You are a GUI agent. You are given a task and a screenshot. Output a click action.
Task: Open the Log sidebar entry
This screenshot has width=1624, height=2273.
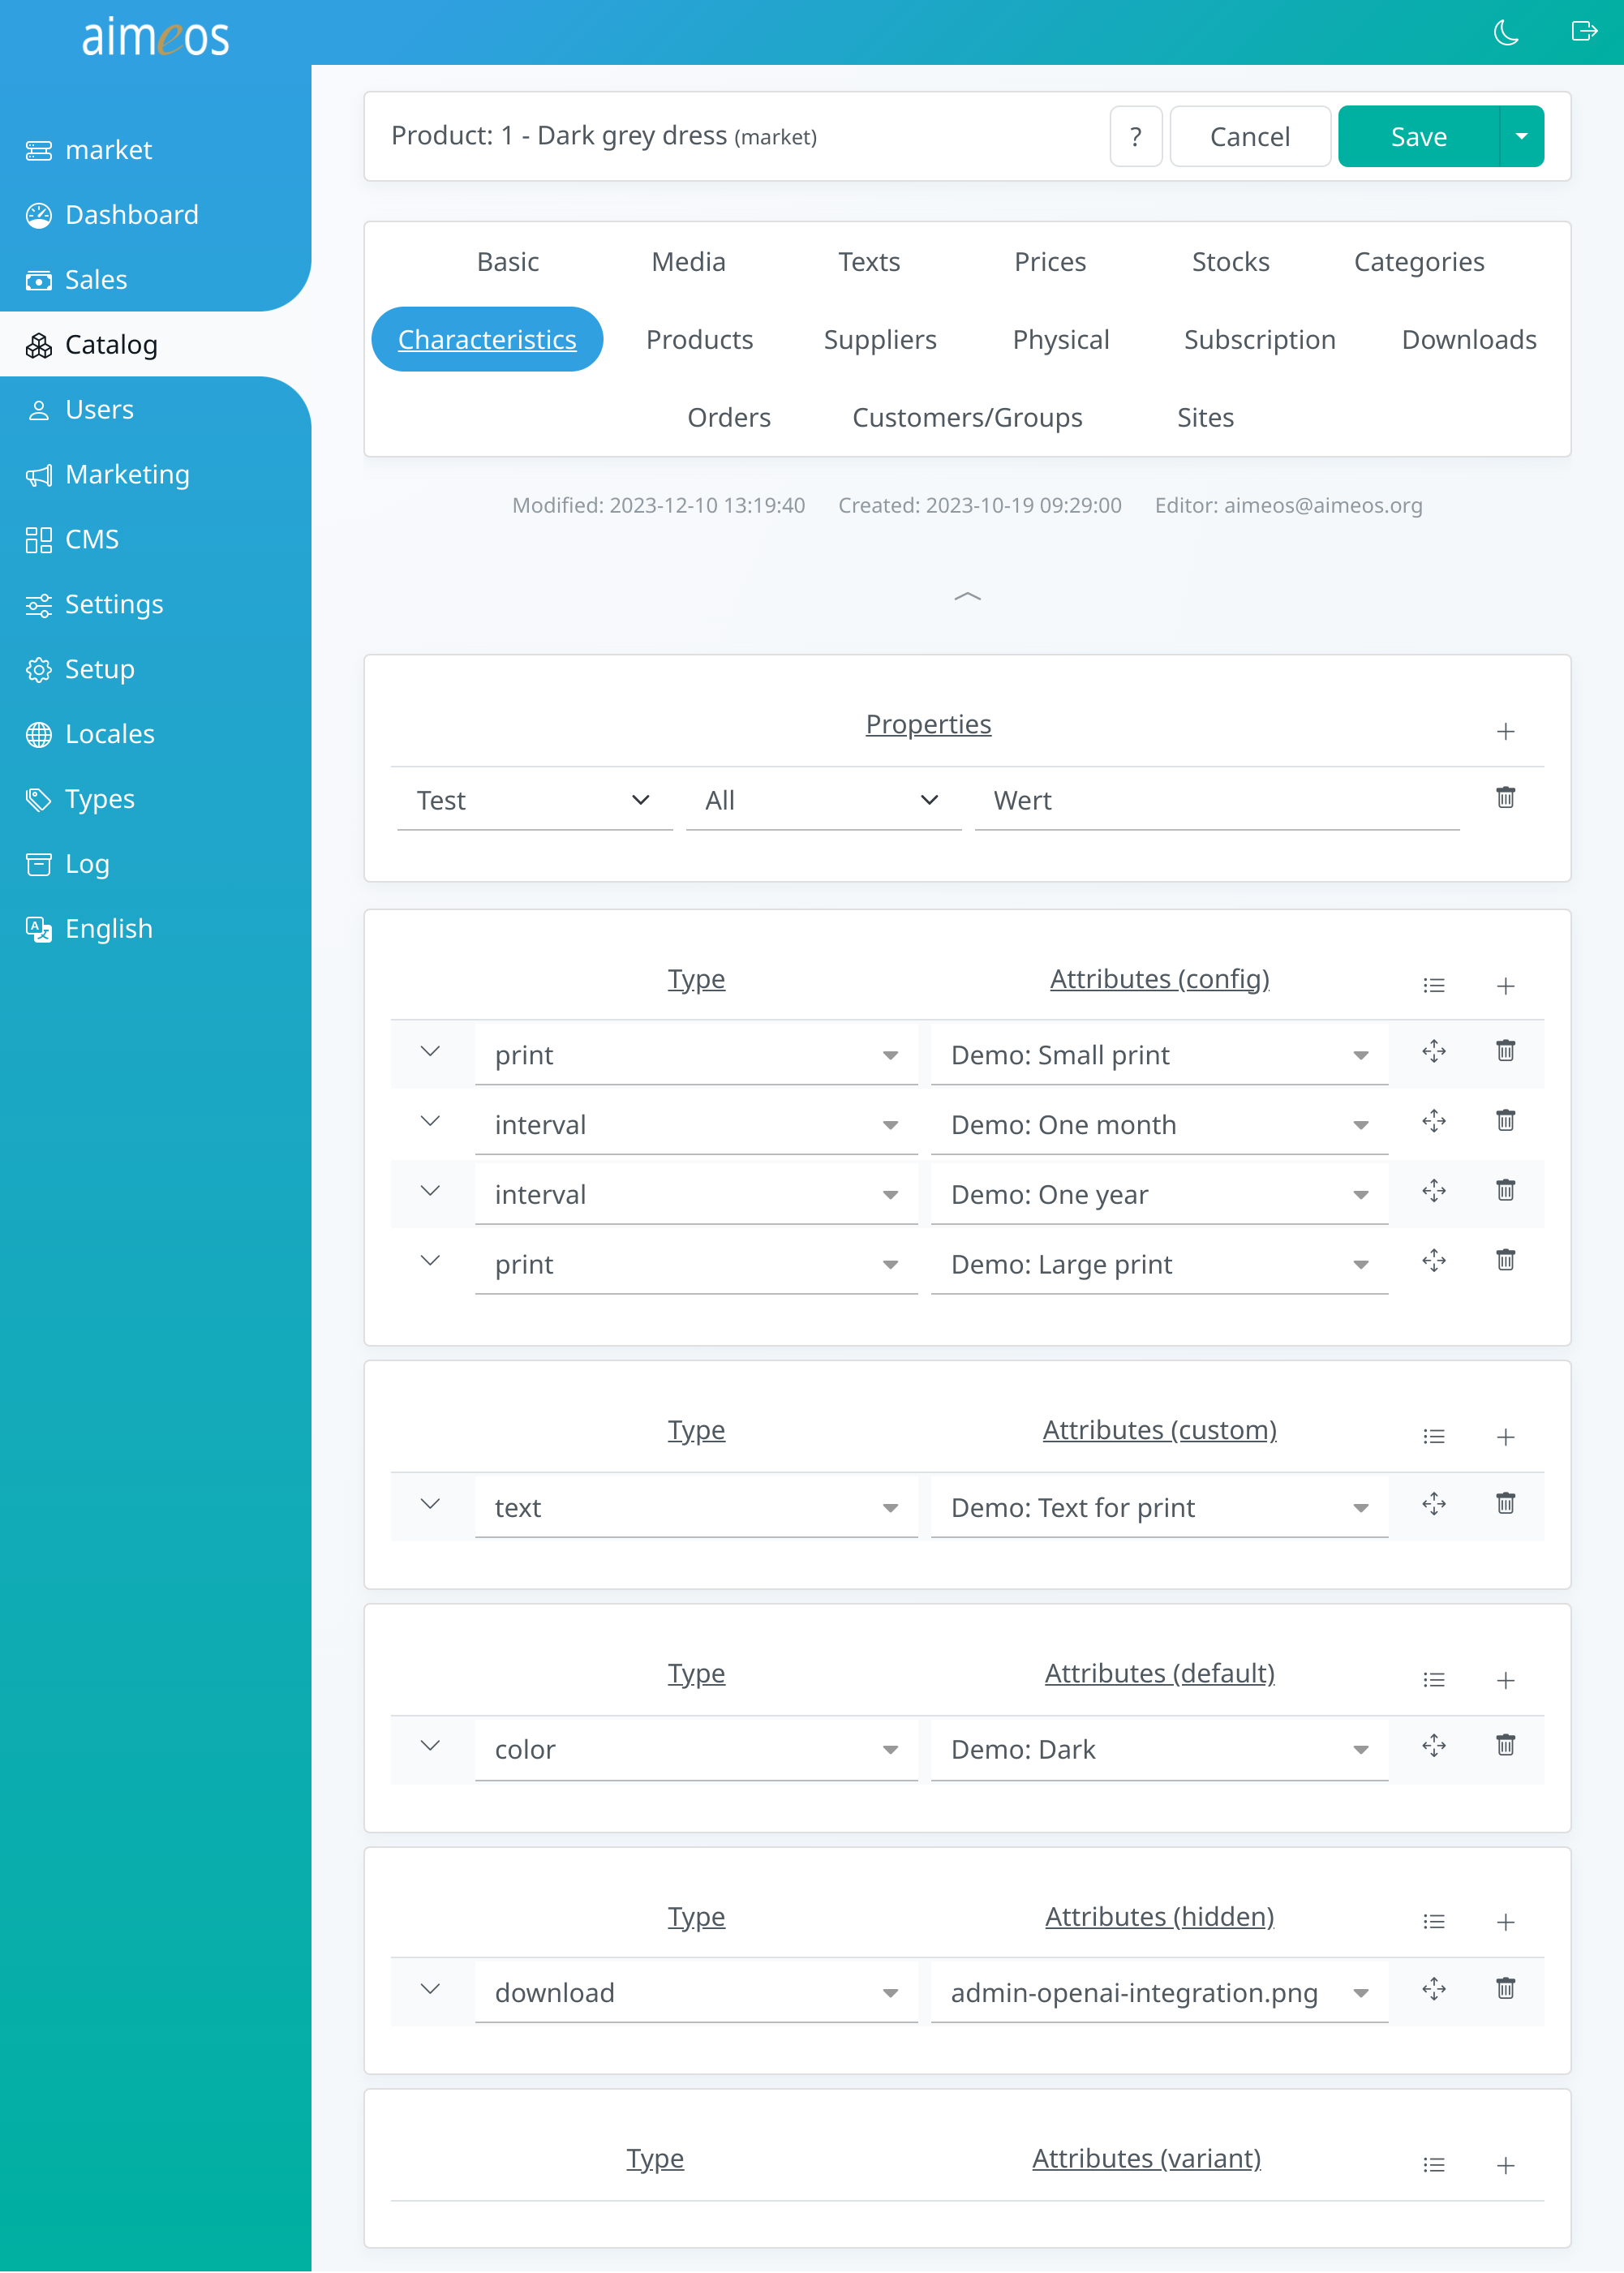tap(155, 863)
